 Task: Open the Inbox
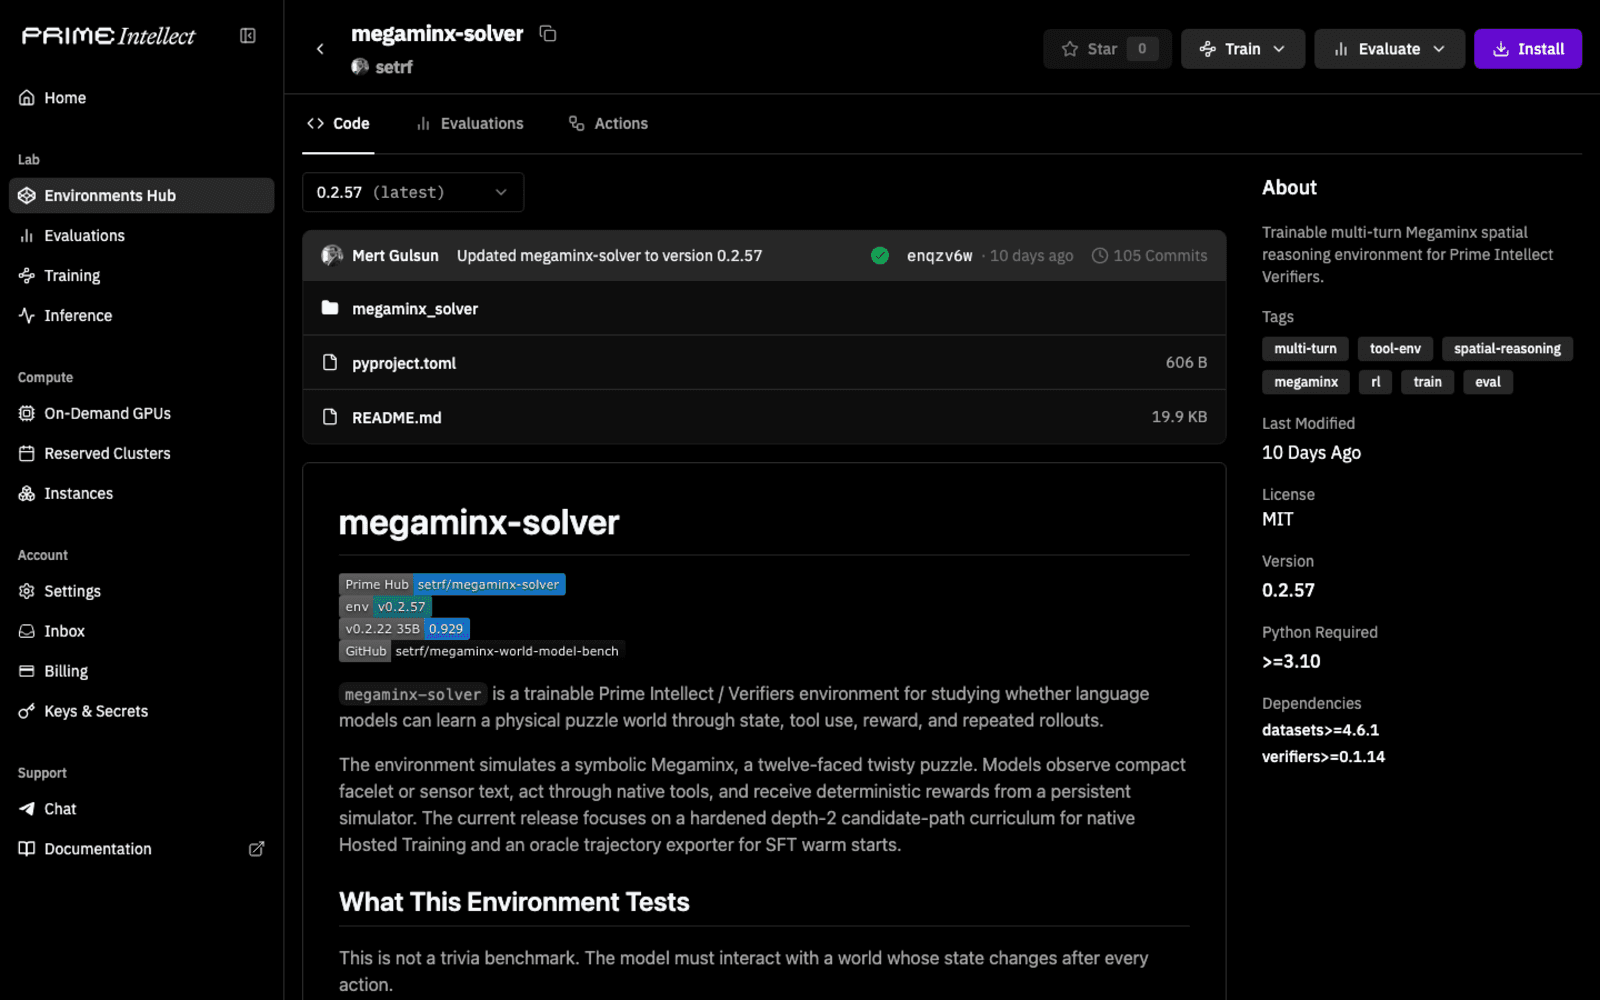tap(141, 631)
